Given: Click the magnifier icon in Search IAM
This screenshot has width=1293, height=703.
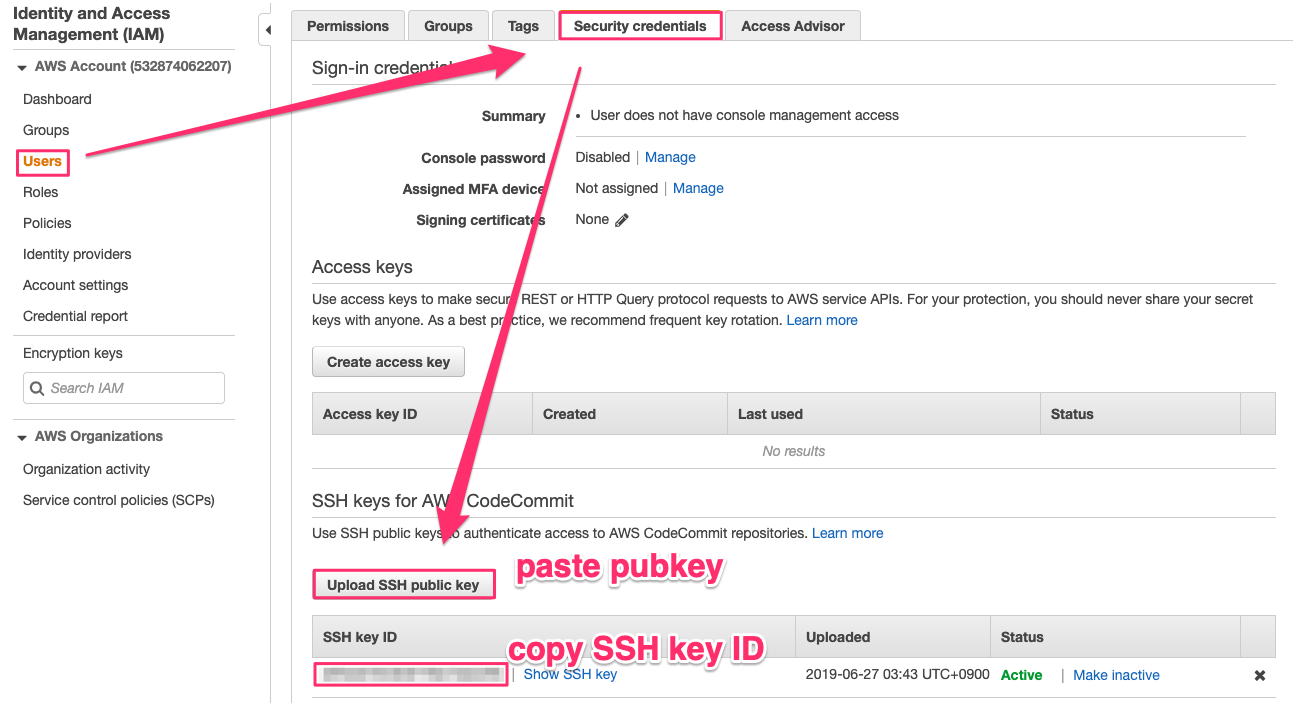Looking at the screenshot, I should pos(38,388).
